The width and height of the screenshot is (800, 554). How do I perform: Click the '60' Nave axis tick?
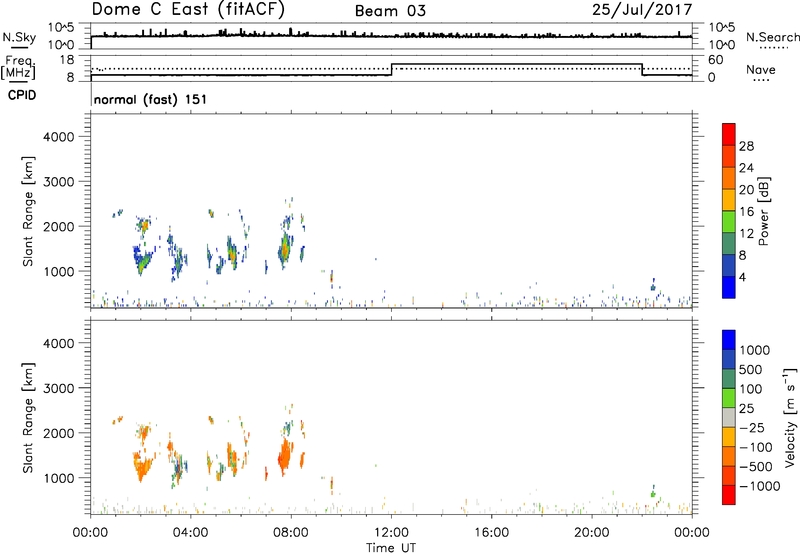pos(716,60)
